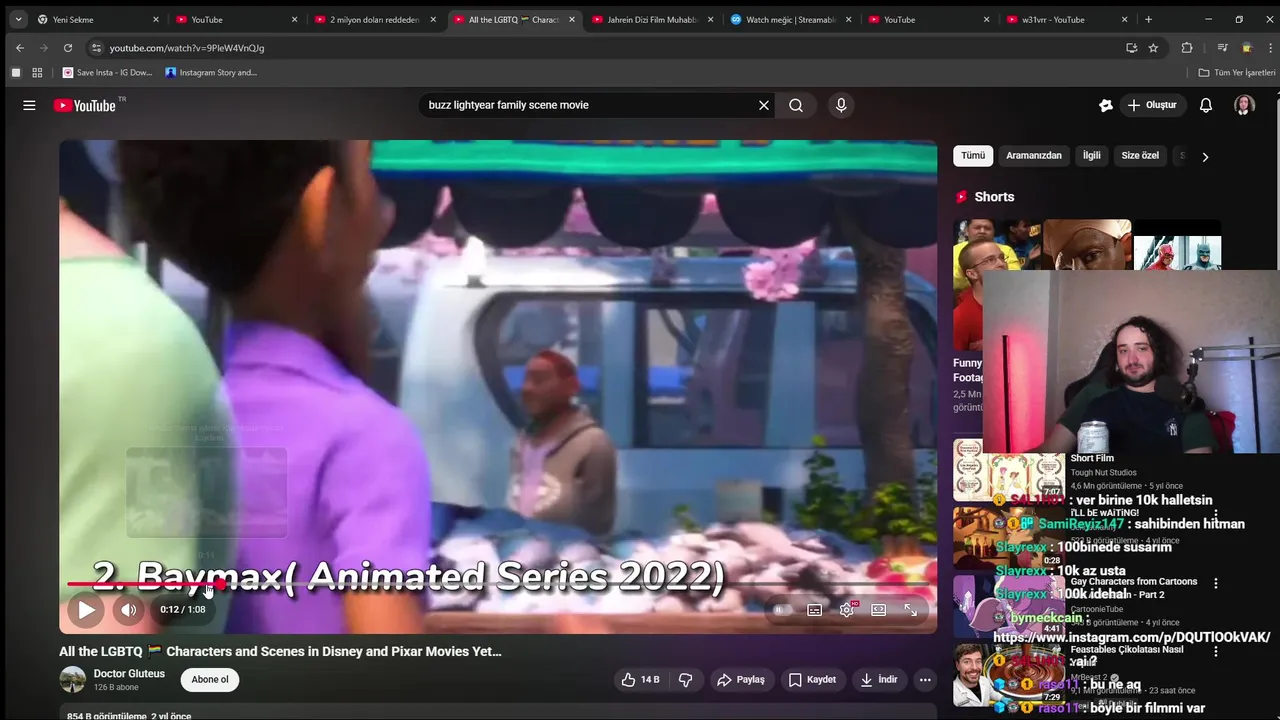Open the tab search dropdown arrow

pos(18,19)
